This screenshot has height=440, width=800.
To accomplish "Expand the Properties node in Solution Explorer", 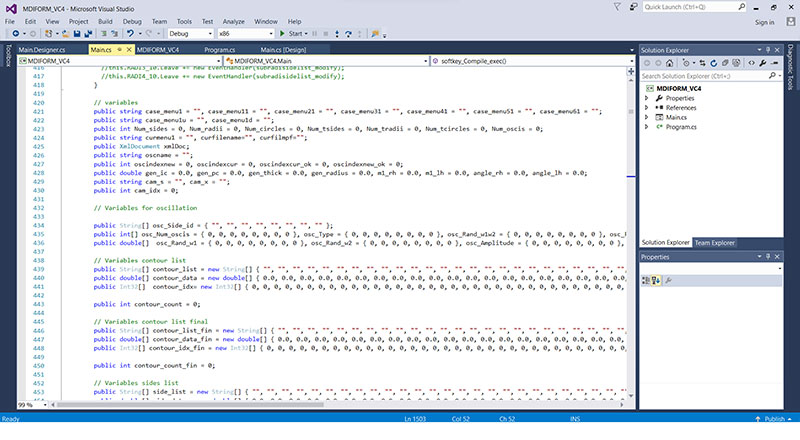I will click(x=647, y=98).
